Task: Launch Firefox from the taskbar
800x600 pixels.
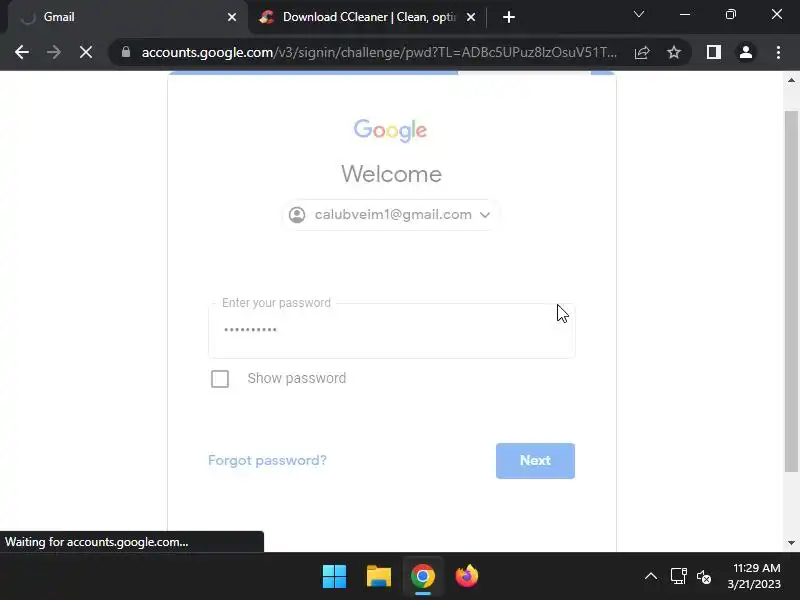Action: point(466,577)
